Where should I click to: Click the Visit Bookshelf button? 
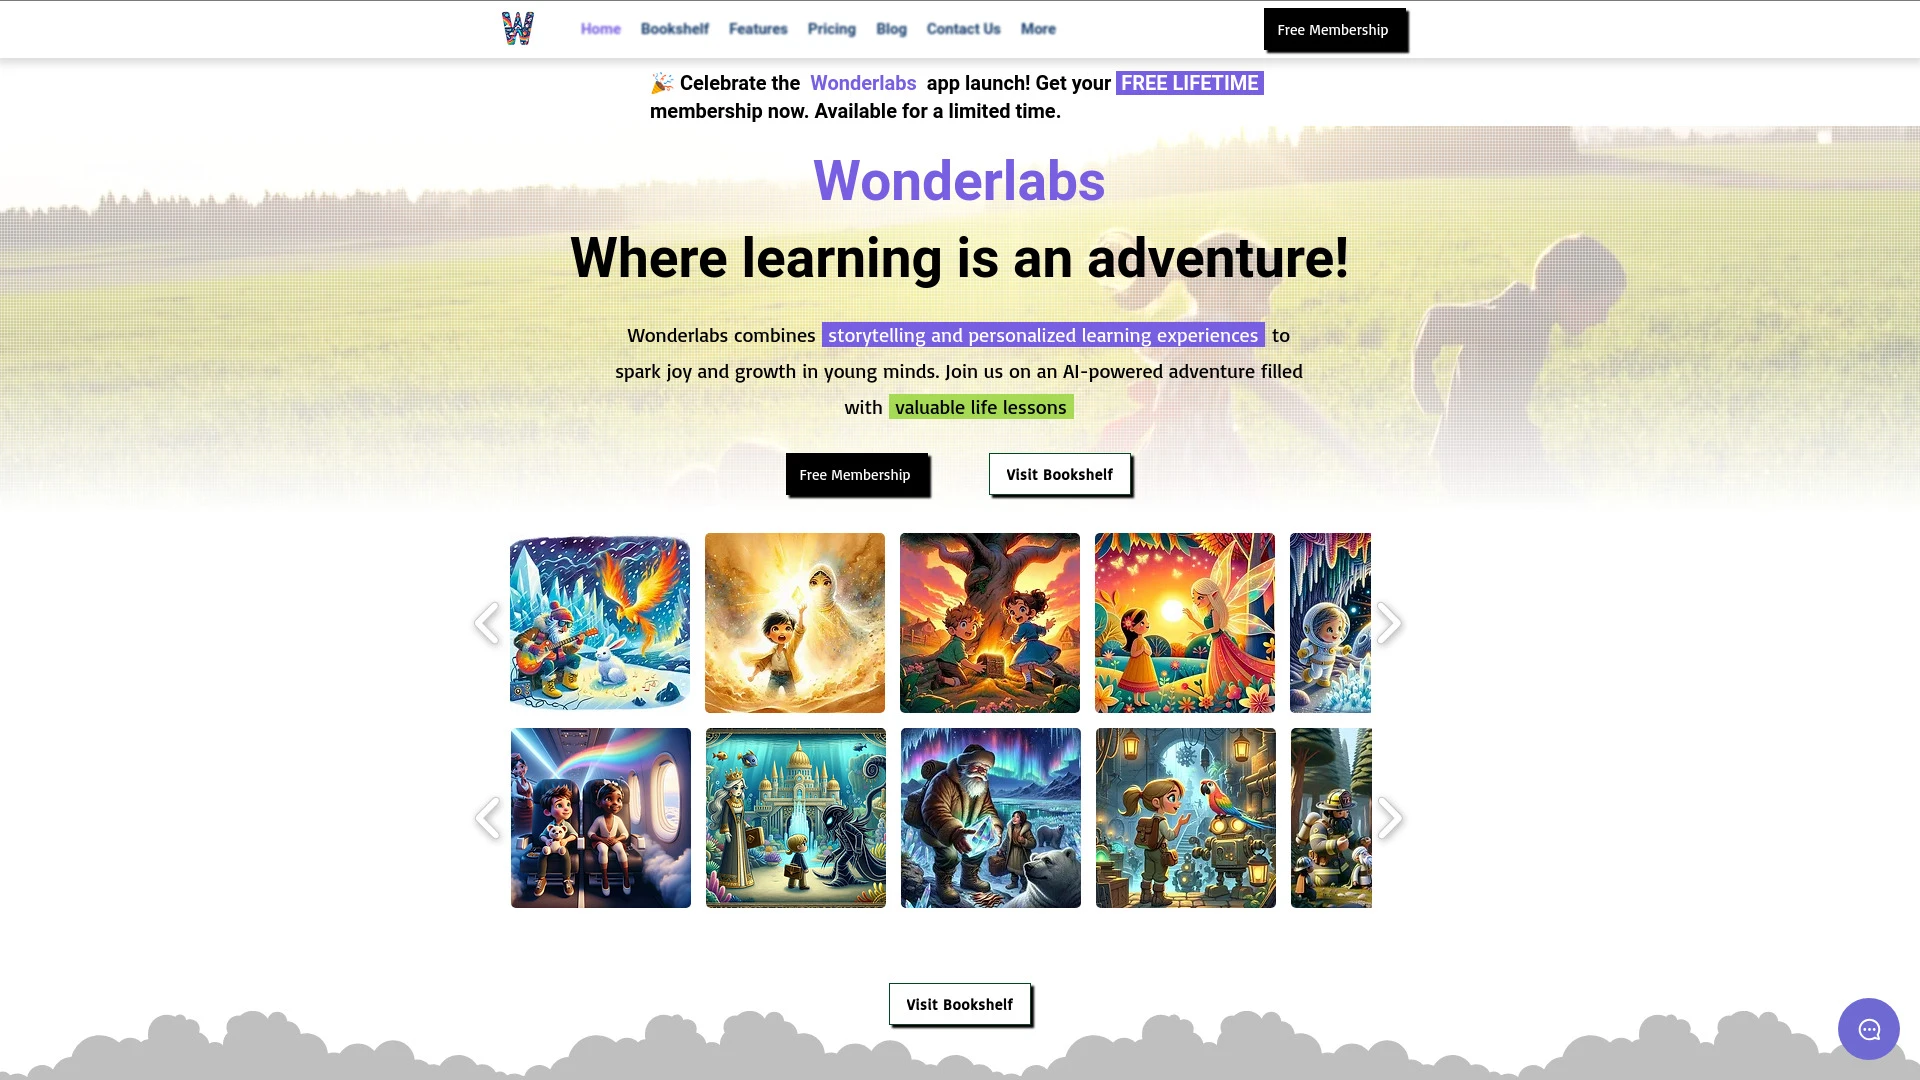(x=1059, y=473)
